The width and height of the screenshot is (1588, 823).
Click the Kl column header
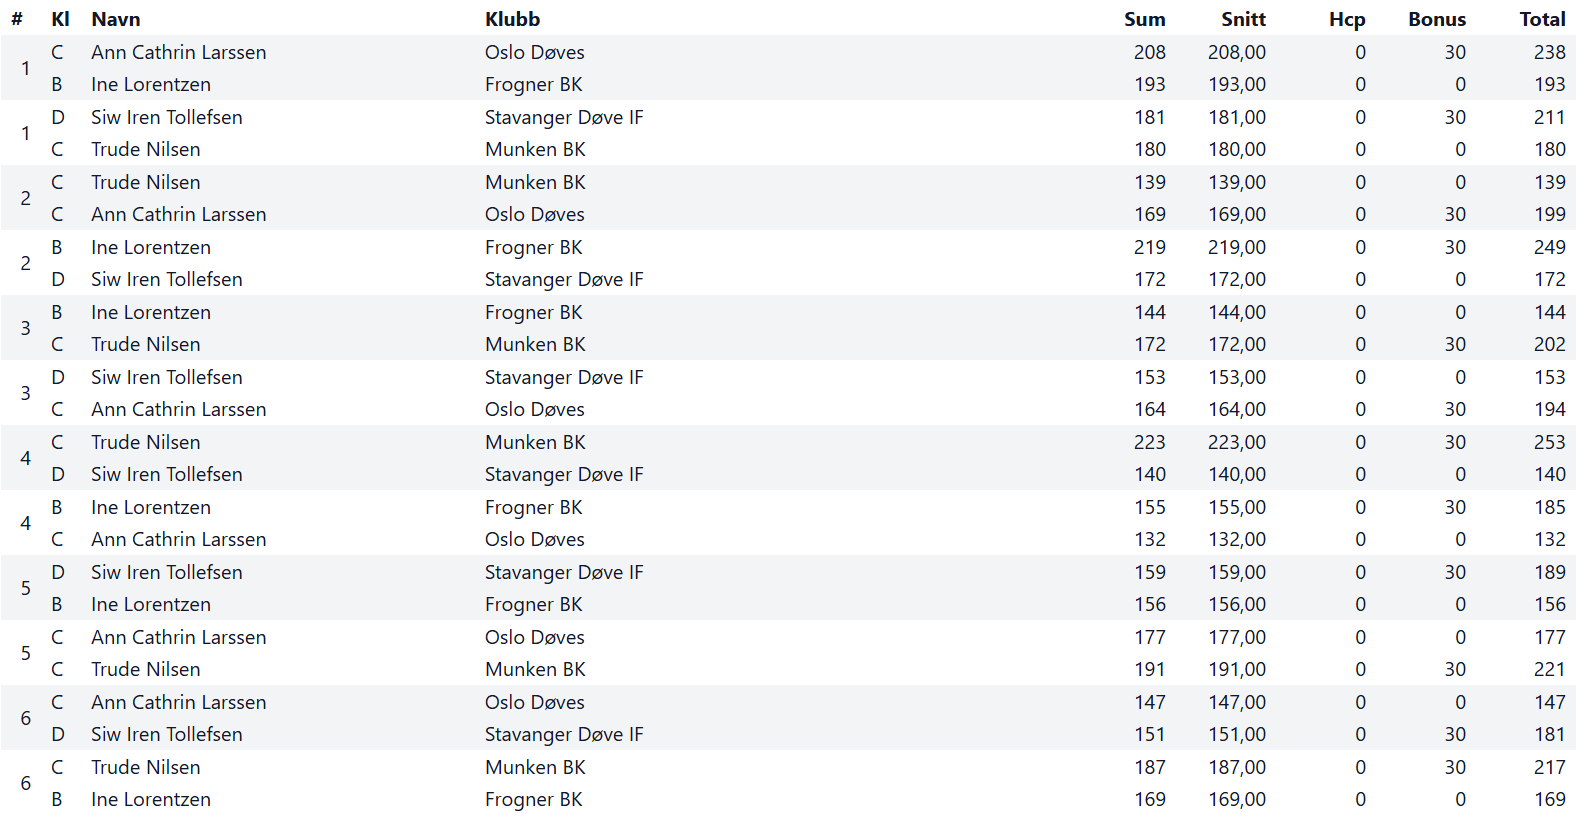click(x=60, y=19)
